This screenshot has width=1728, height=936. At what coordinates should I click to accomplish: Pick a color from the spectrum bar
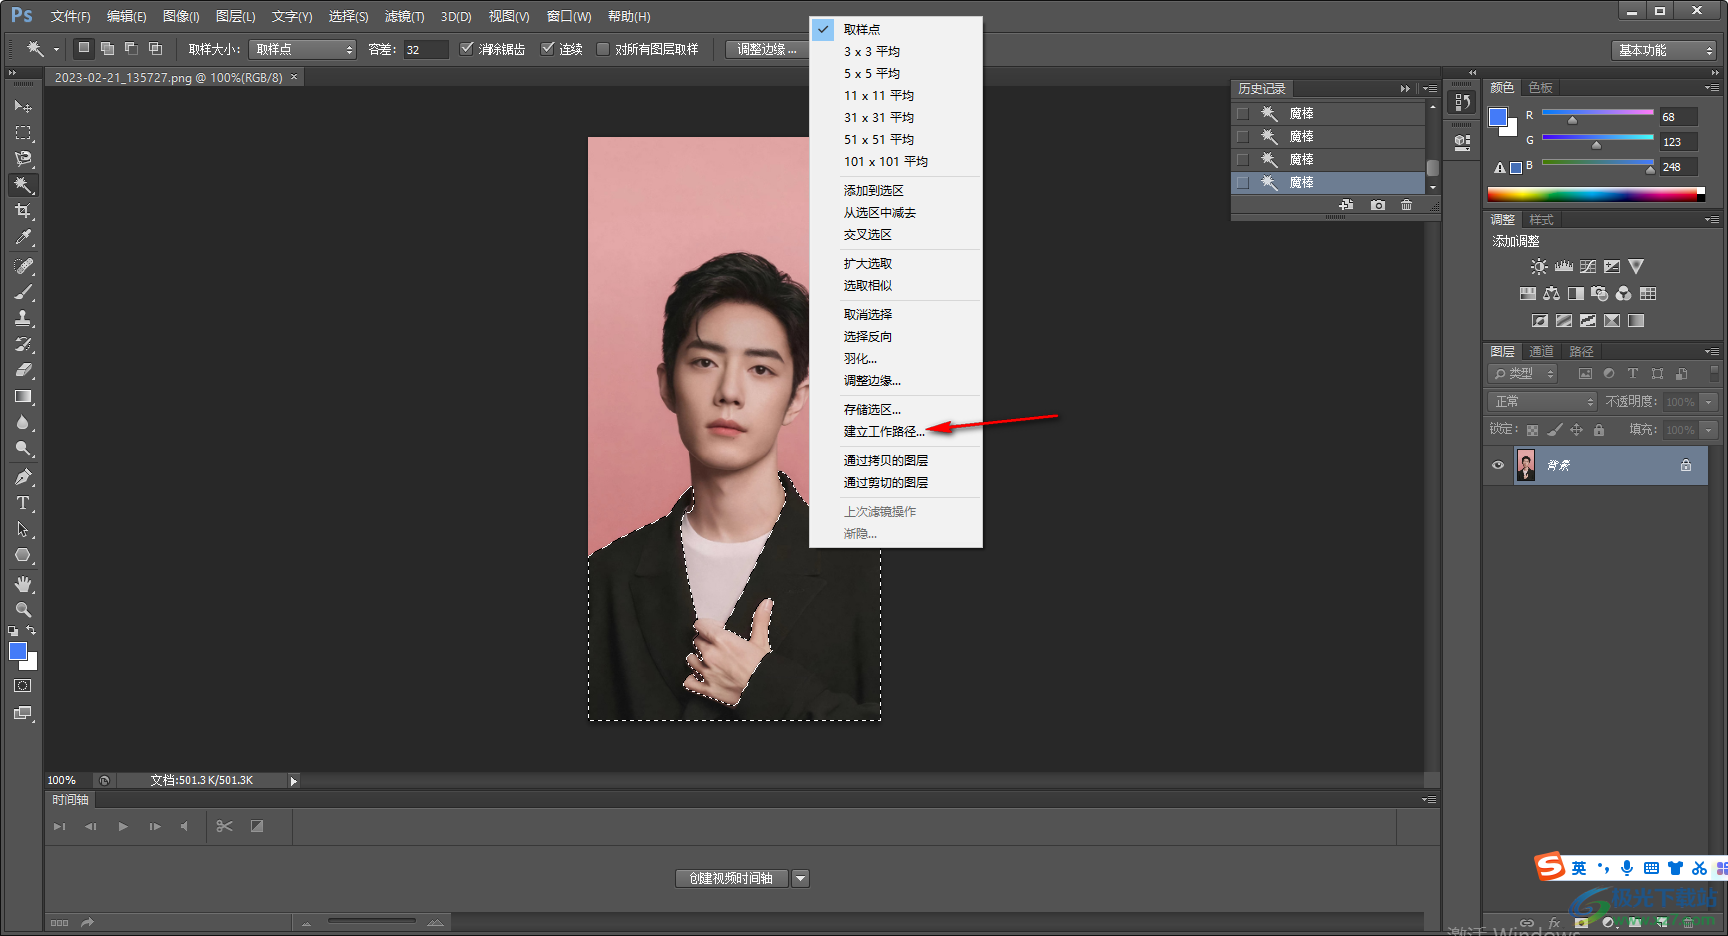(x=1596, y=195)
